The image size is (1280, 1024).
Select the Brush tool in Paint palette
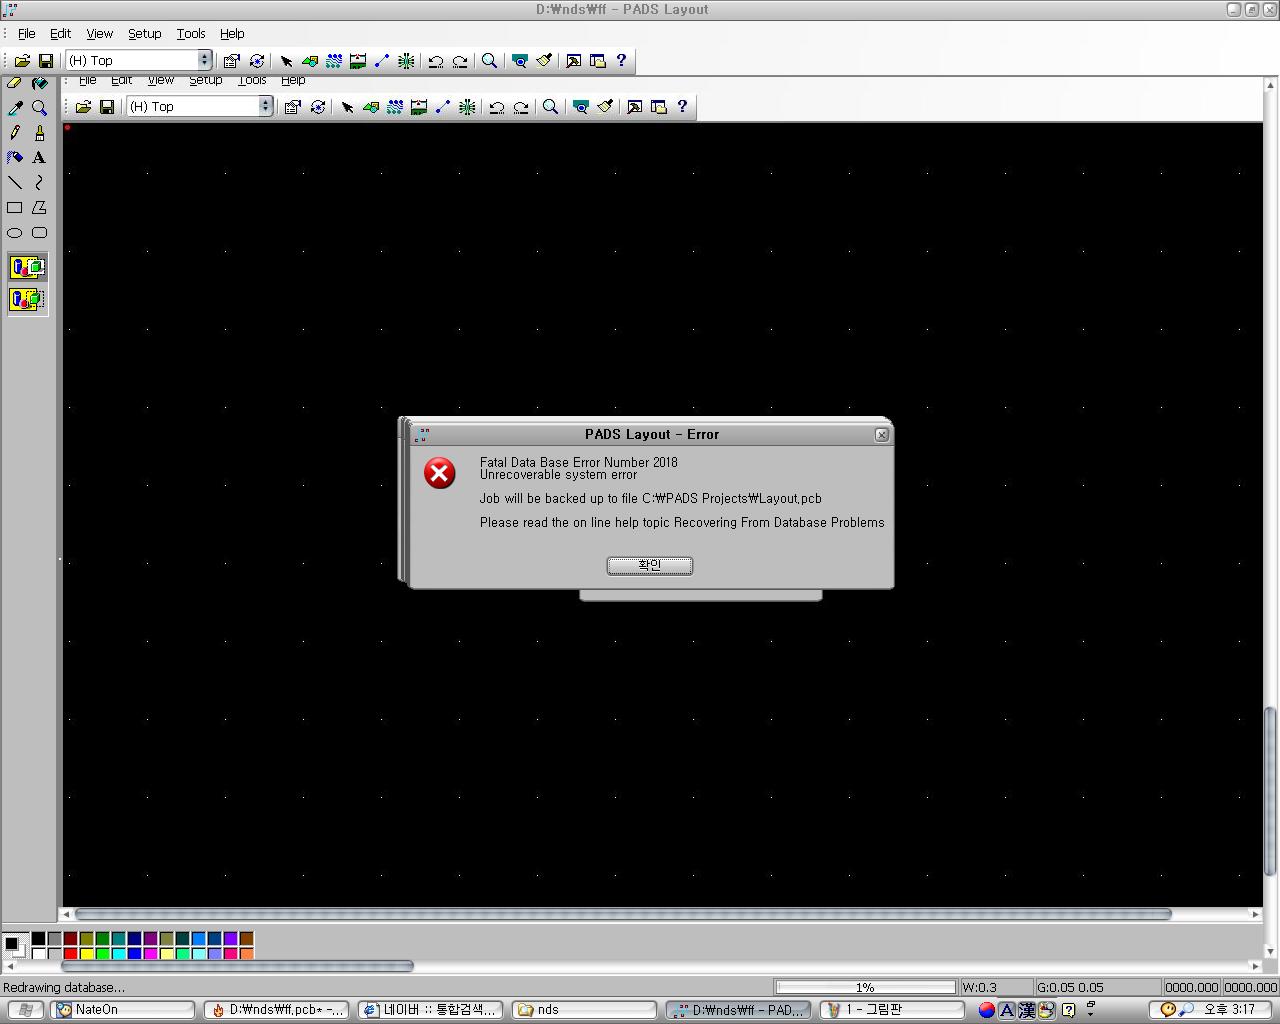[39, 132]
